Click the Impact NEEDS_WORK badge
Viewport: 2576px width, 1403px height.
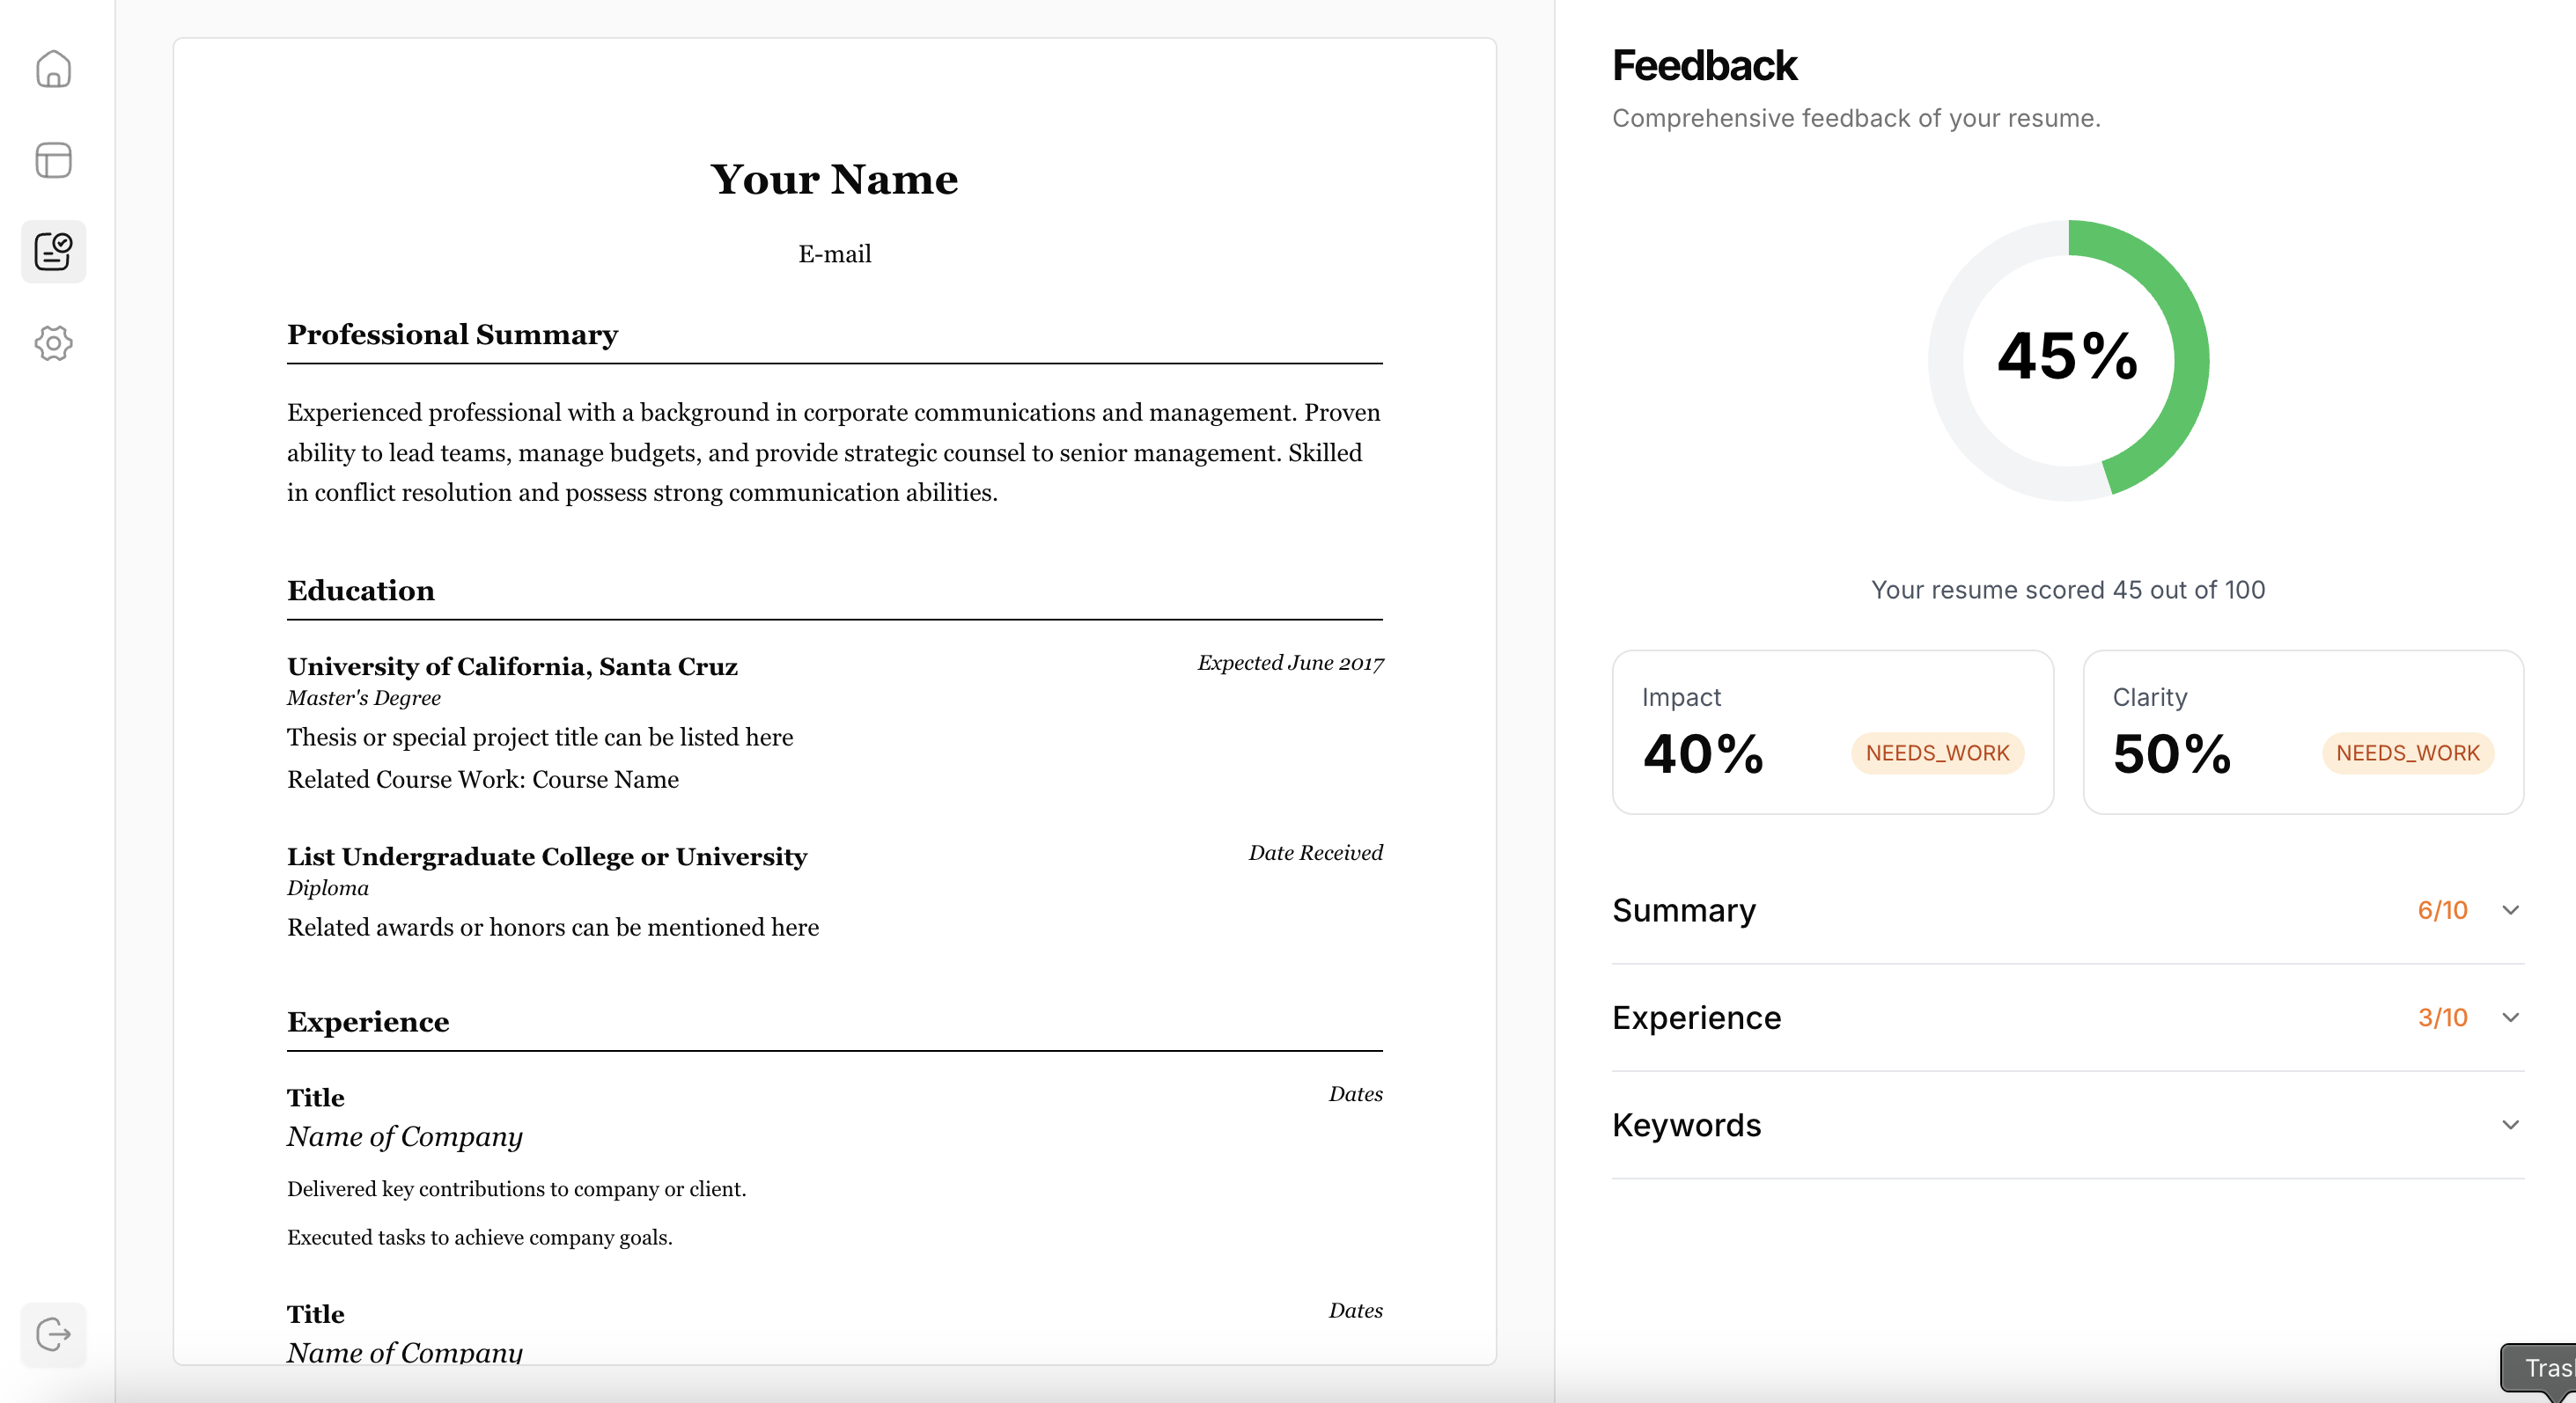1937,753
